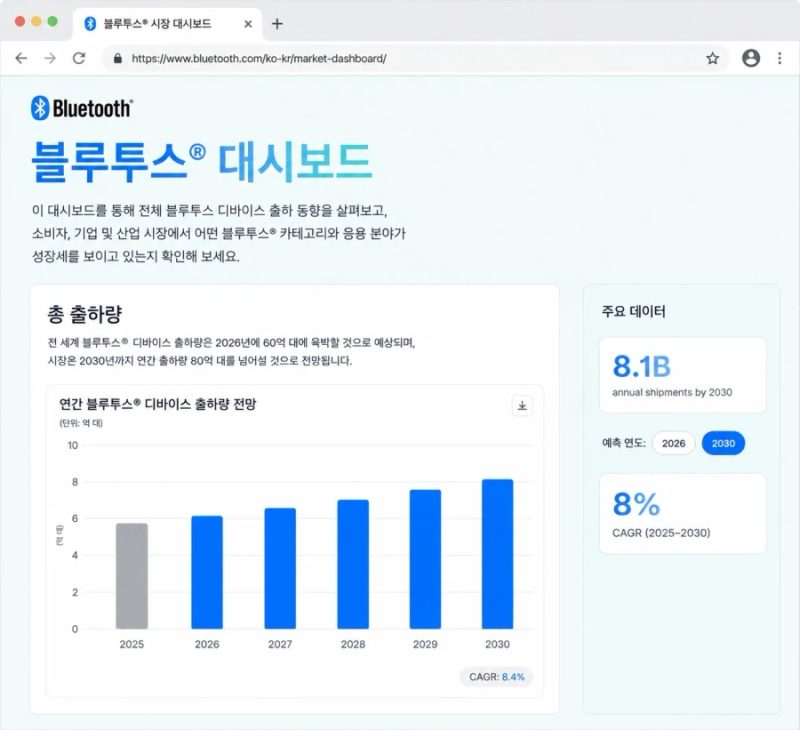The image size is (800, 730).
Task: Click the 2029 blue bar
Action: [x=426, y=559]
